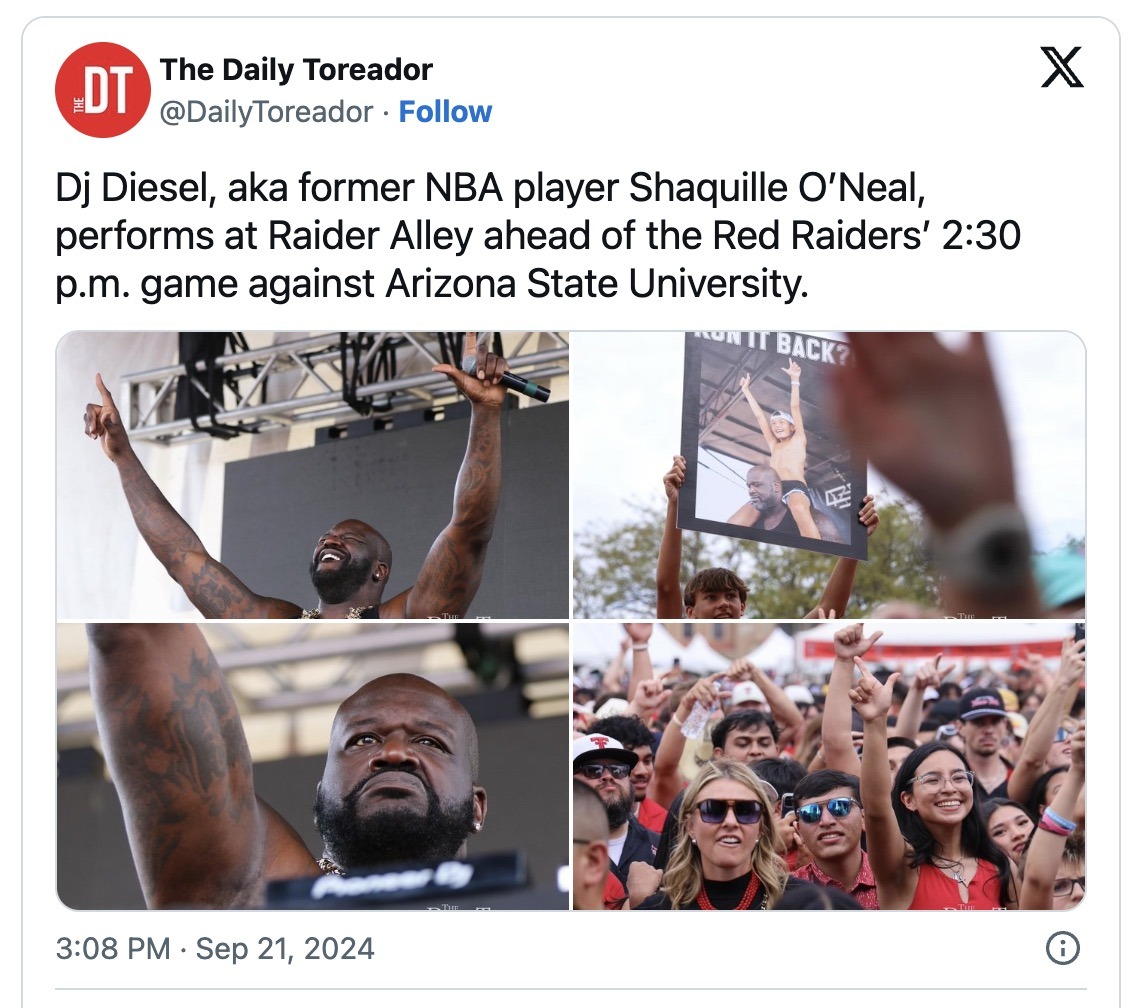Follow The Daily Toreador account

(x=445, y=112)
